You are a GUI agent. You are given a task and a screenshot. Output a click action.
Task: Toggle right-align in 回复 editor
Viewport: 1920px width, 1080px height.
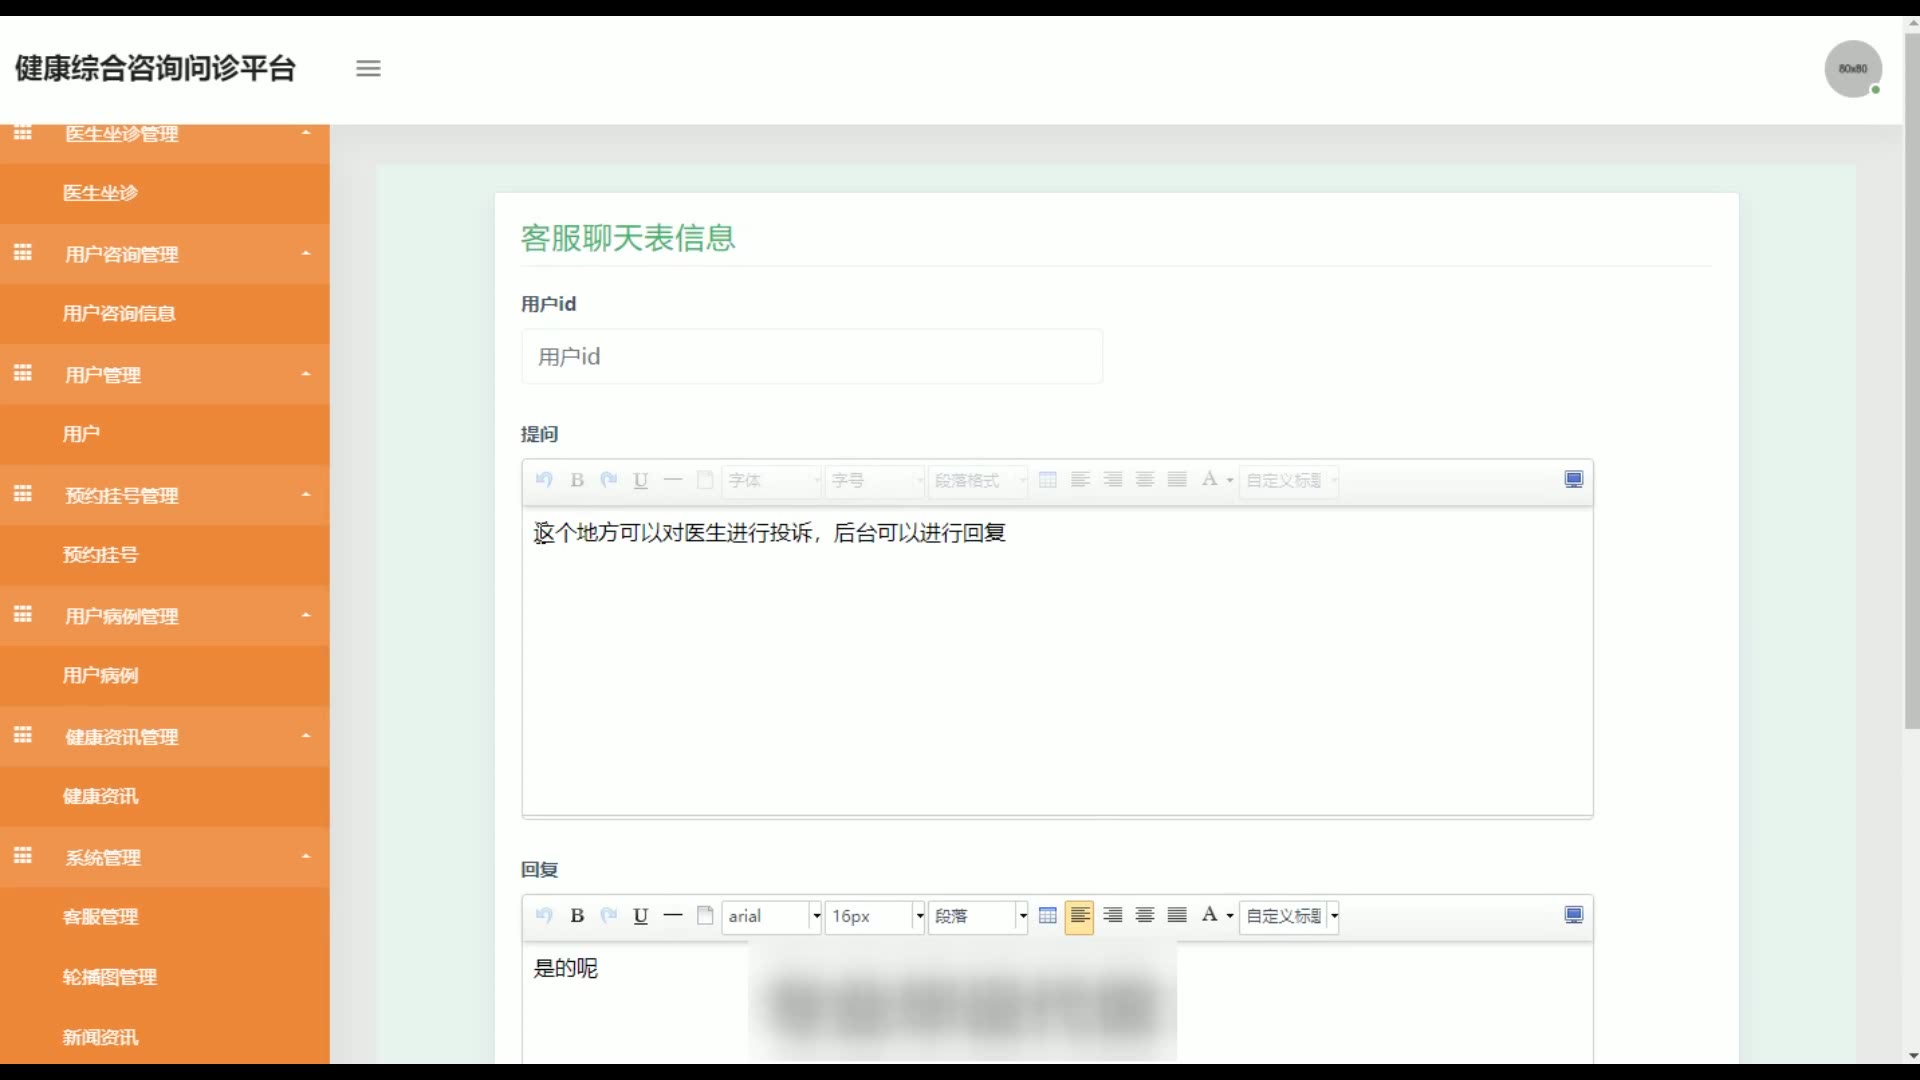point(1112,916)
